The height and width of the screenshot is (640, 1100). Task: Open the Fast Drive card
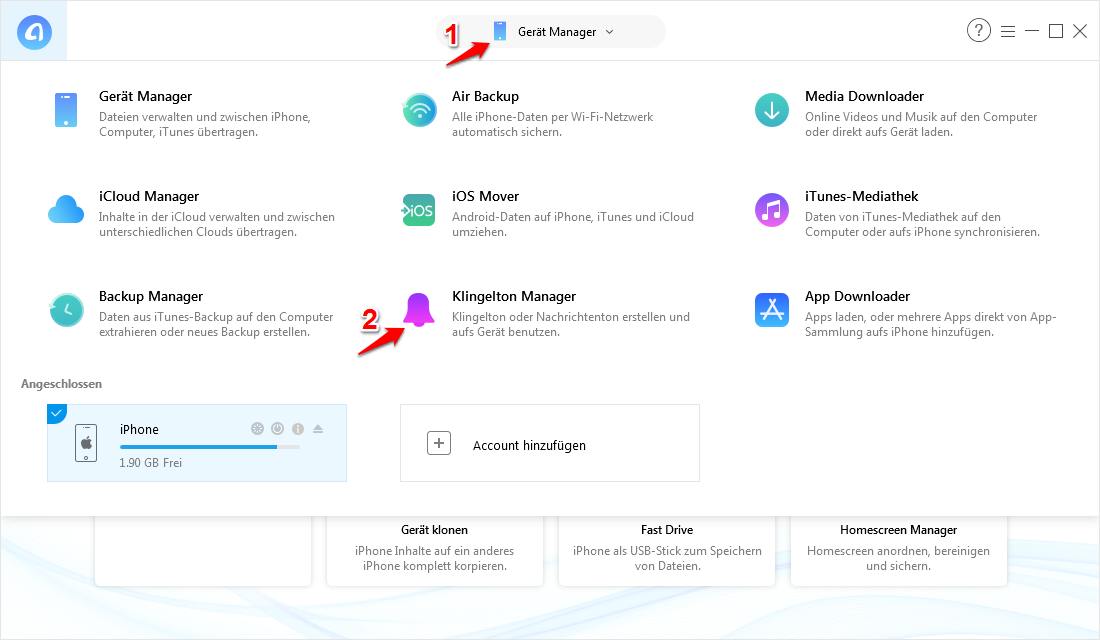(666, 551)
